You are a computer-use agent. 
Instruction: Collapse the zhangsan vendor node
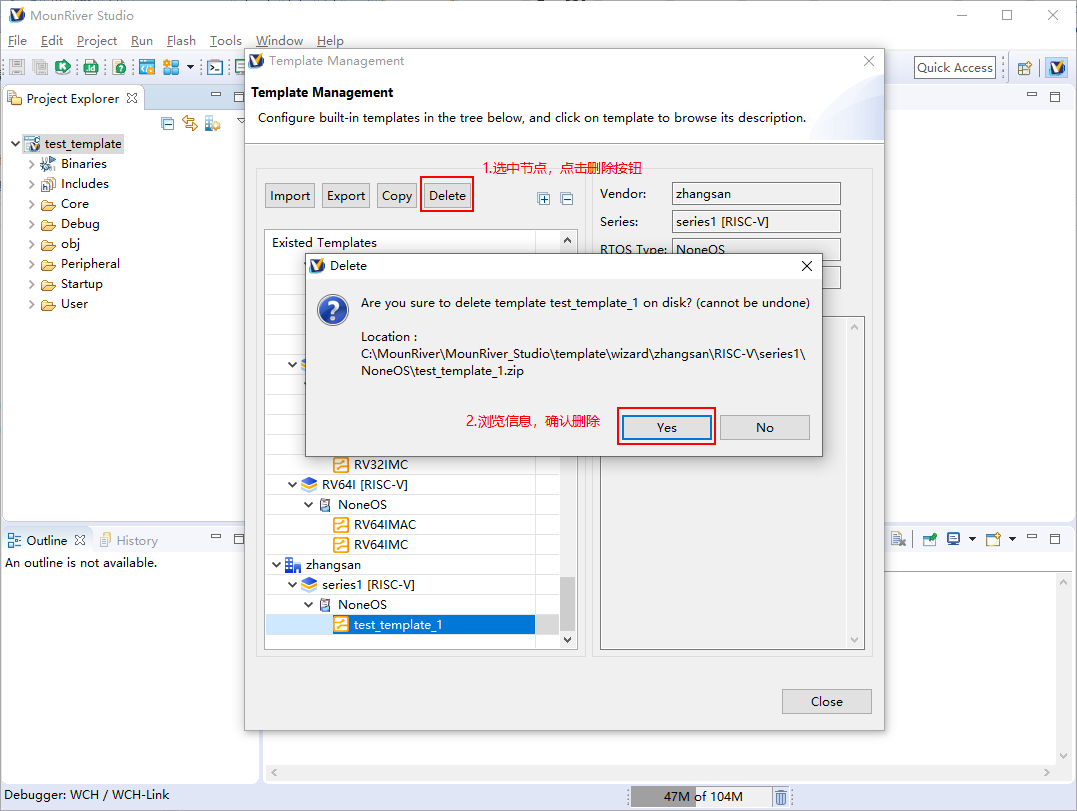276,564
